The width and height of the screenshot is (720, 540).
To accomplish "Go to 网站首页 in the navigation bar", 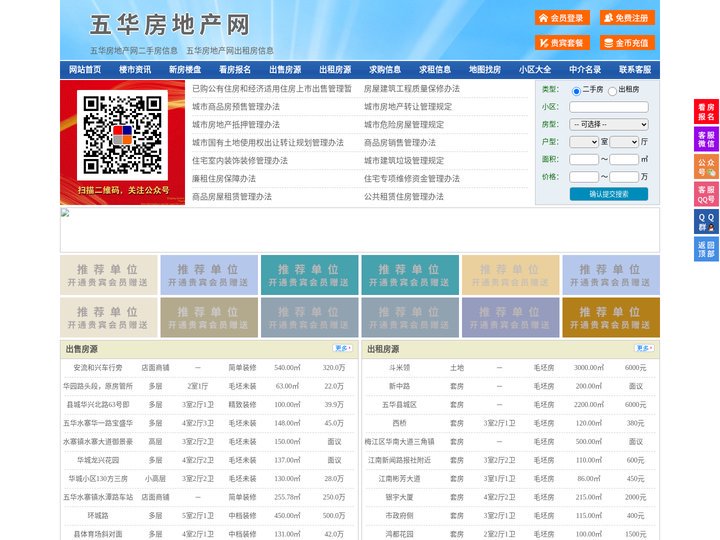I will coord(85,70).
